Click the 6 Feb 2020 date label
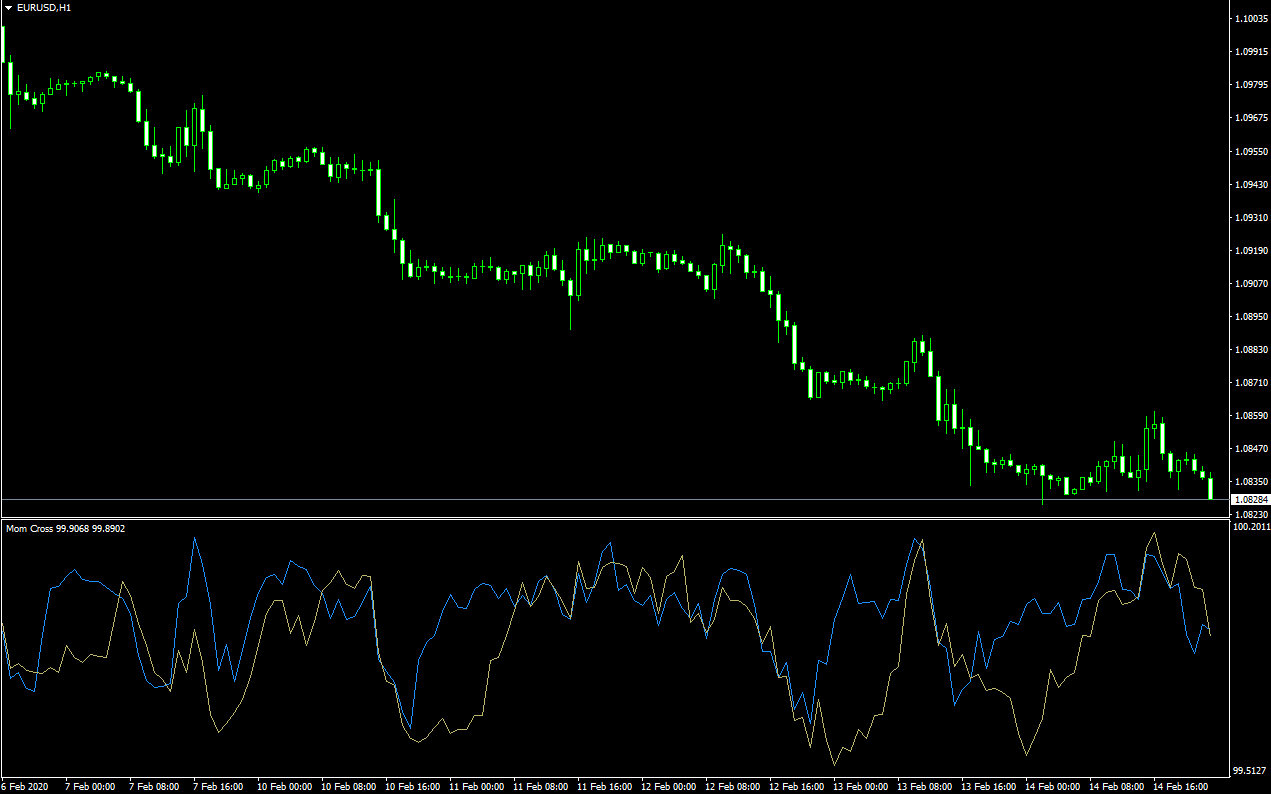1271x794 pixels. click(27, 787)
